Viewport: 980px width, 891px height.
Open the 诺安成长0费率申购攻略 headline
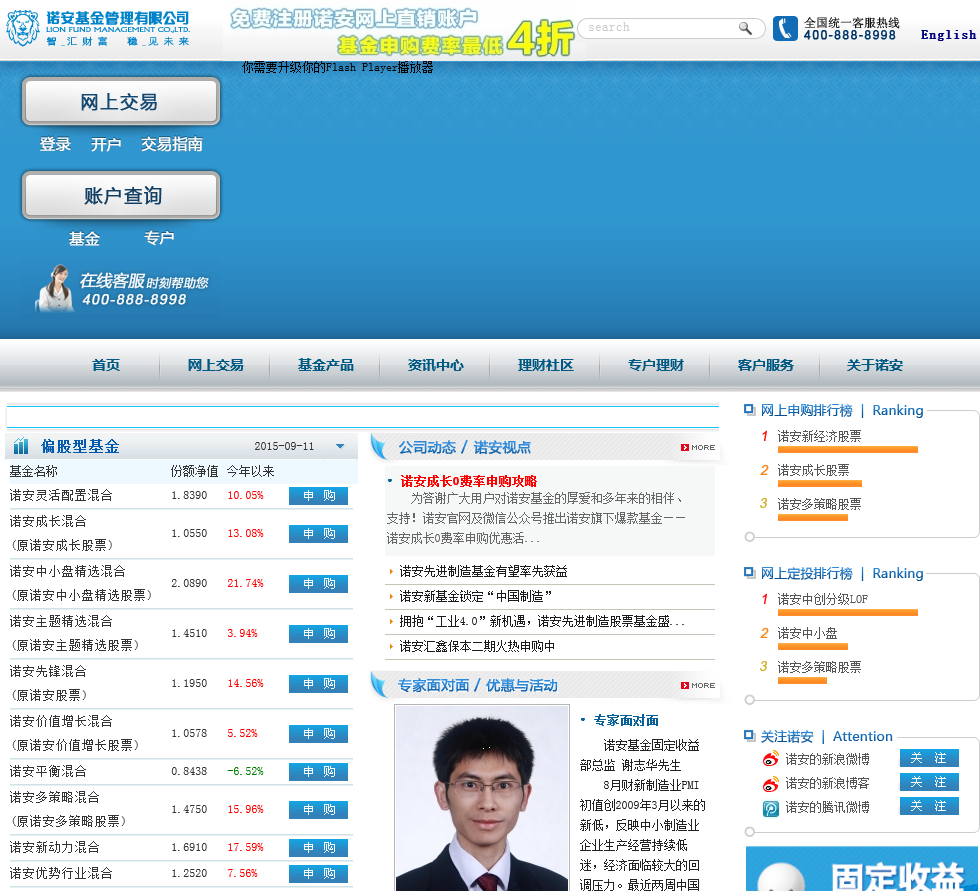tap(469, 481)
